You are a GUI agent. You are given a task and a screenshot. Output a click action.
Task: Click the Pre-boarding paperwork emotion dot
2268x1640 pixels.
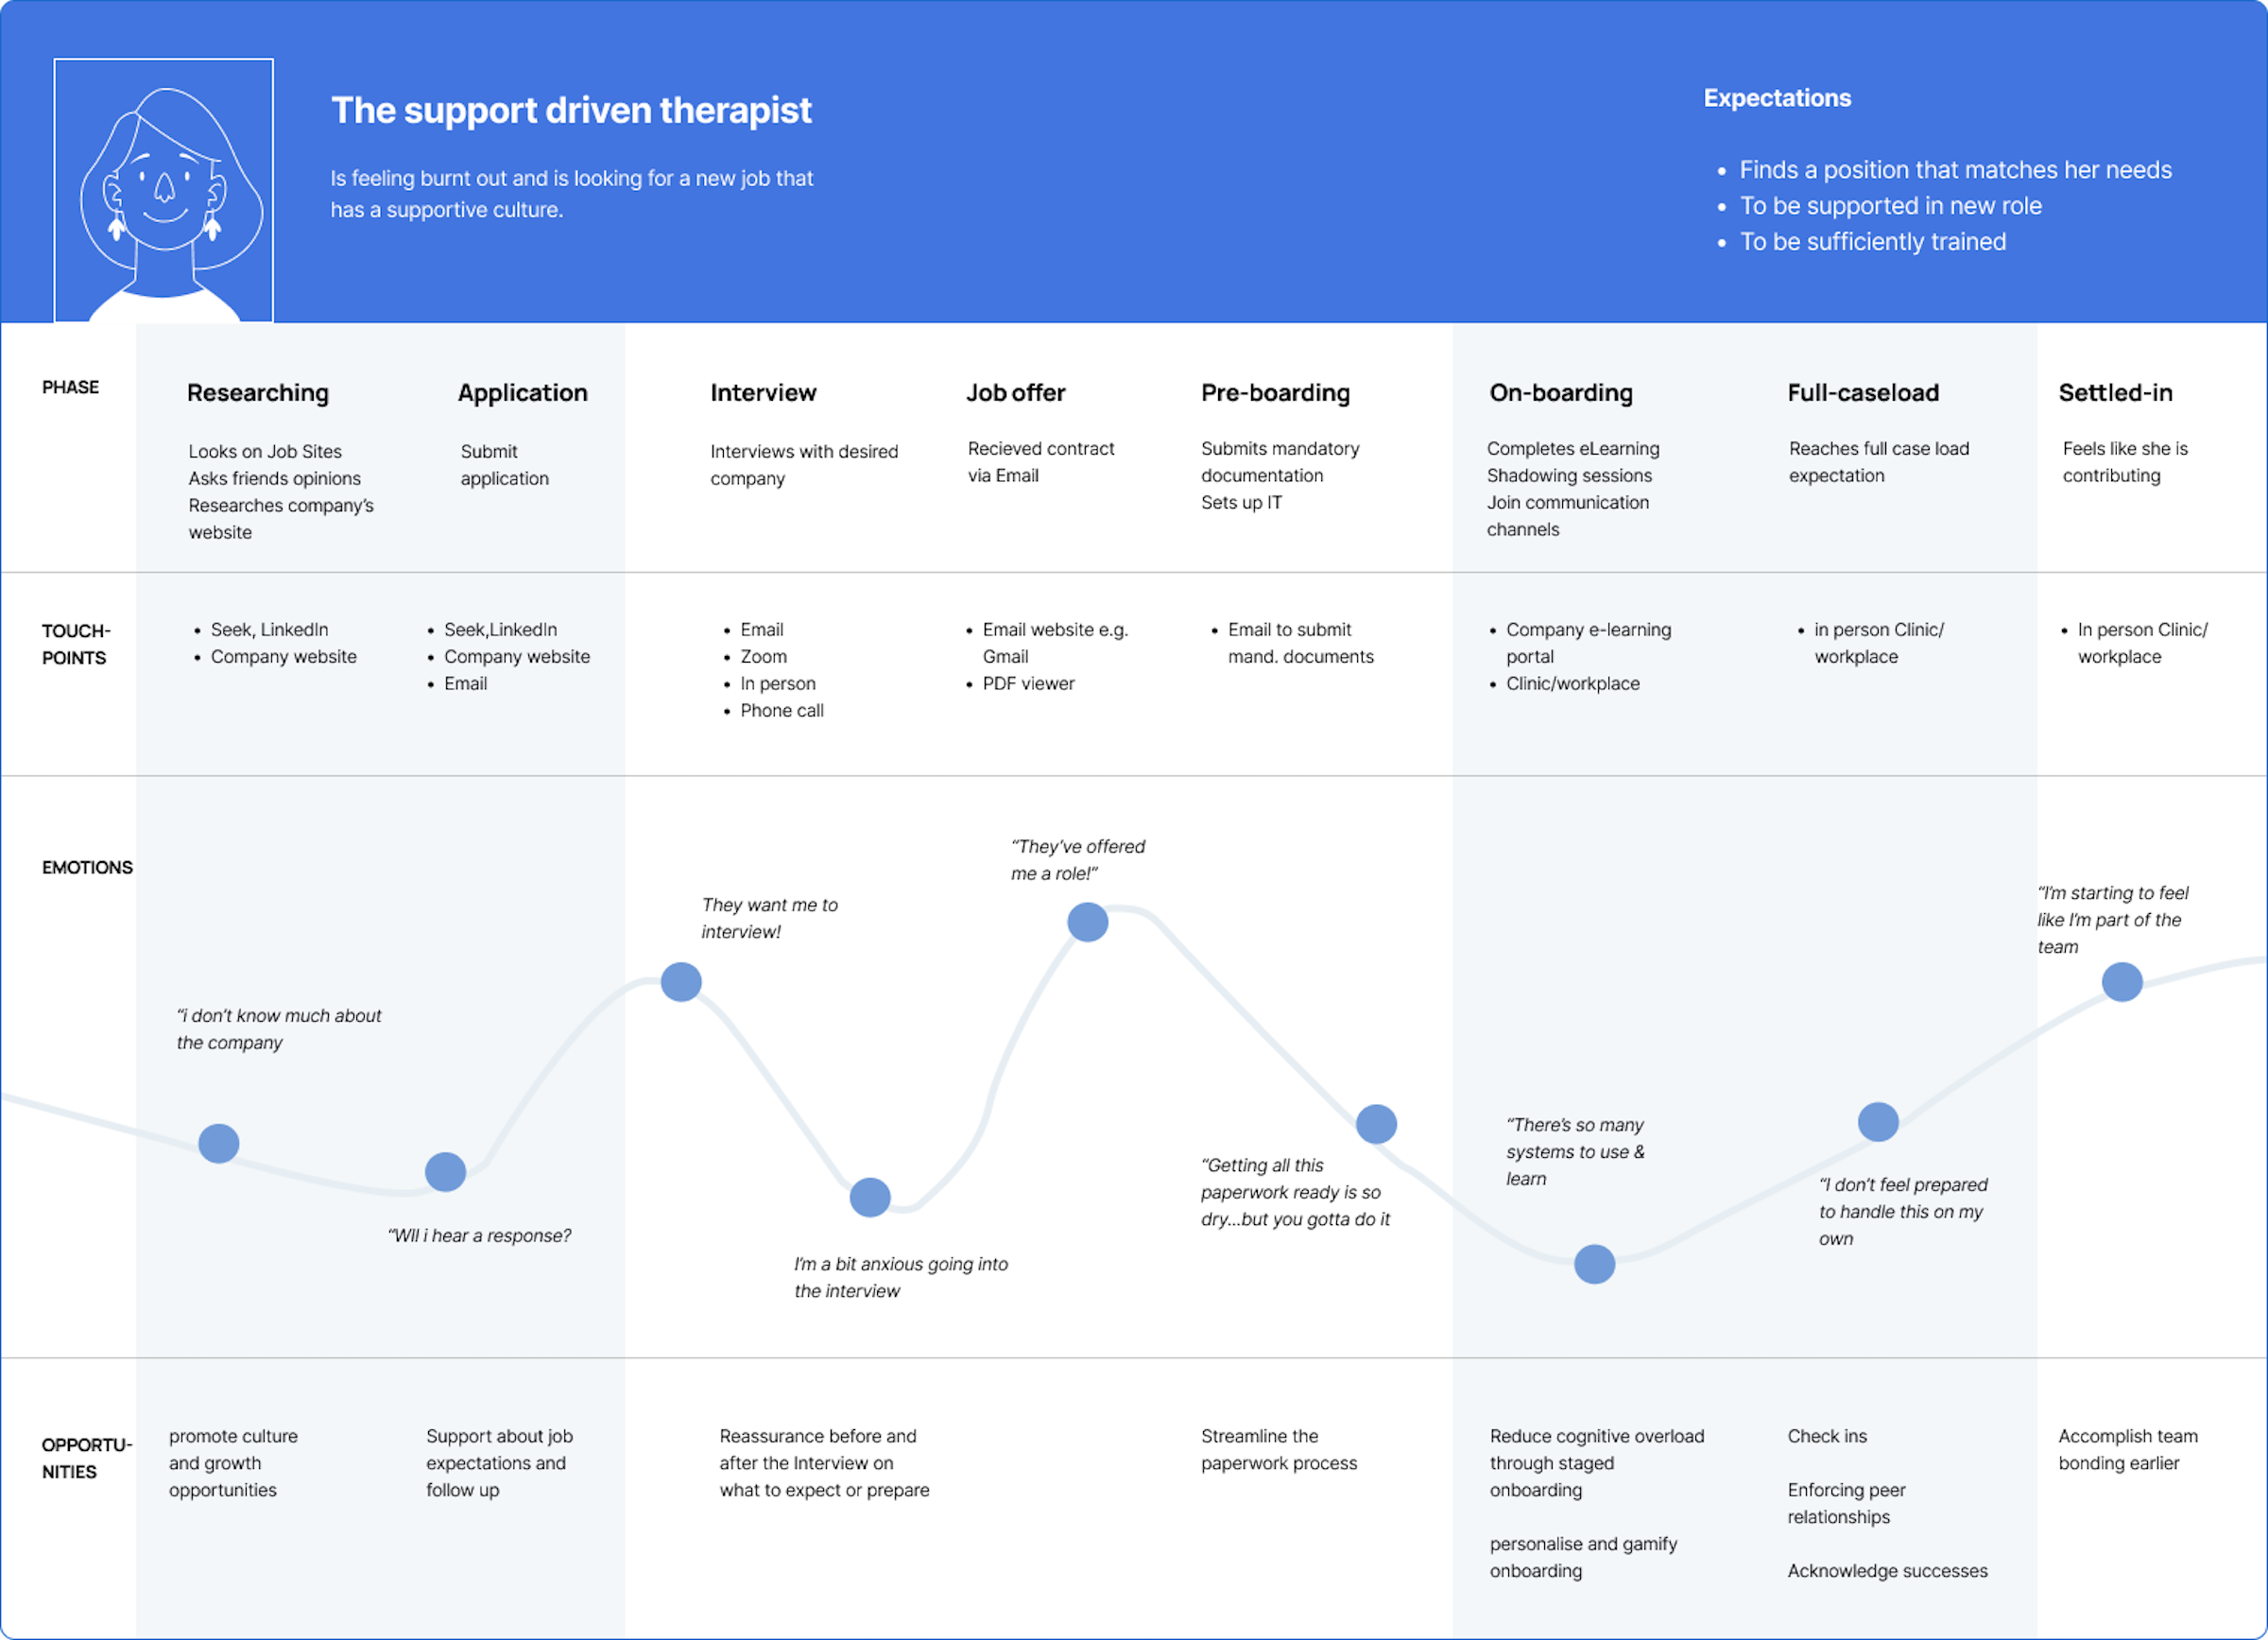(1376, 1124)
